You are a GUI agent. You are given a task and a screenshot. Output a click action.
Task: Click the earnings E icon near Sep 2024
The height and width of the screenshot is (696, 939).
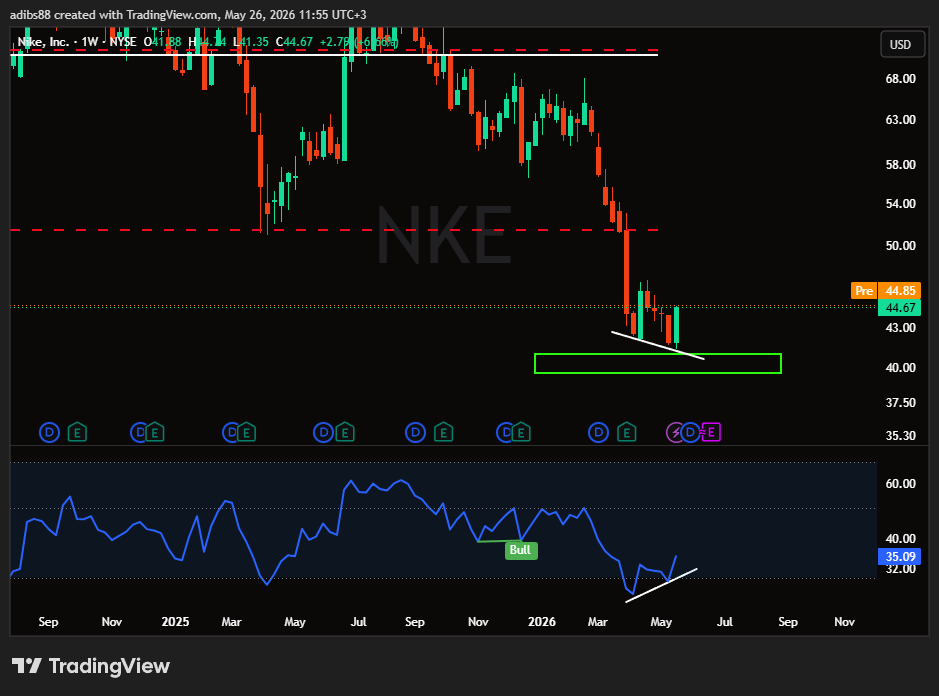77,432
